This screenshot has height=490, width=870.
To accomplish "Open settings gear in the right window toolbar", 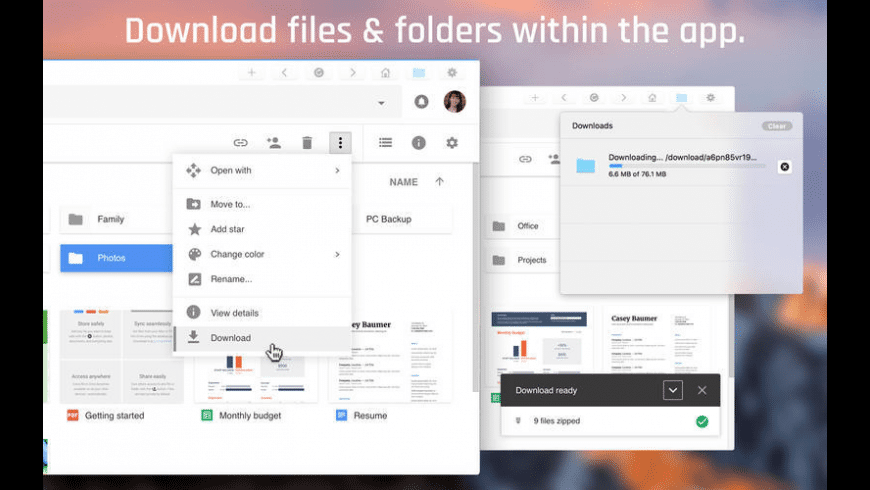I will click(711, 98).
